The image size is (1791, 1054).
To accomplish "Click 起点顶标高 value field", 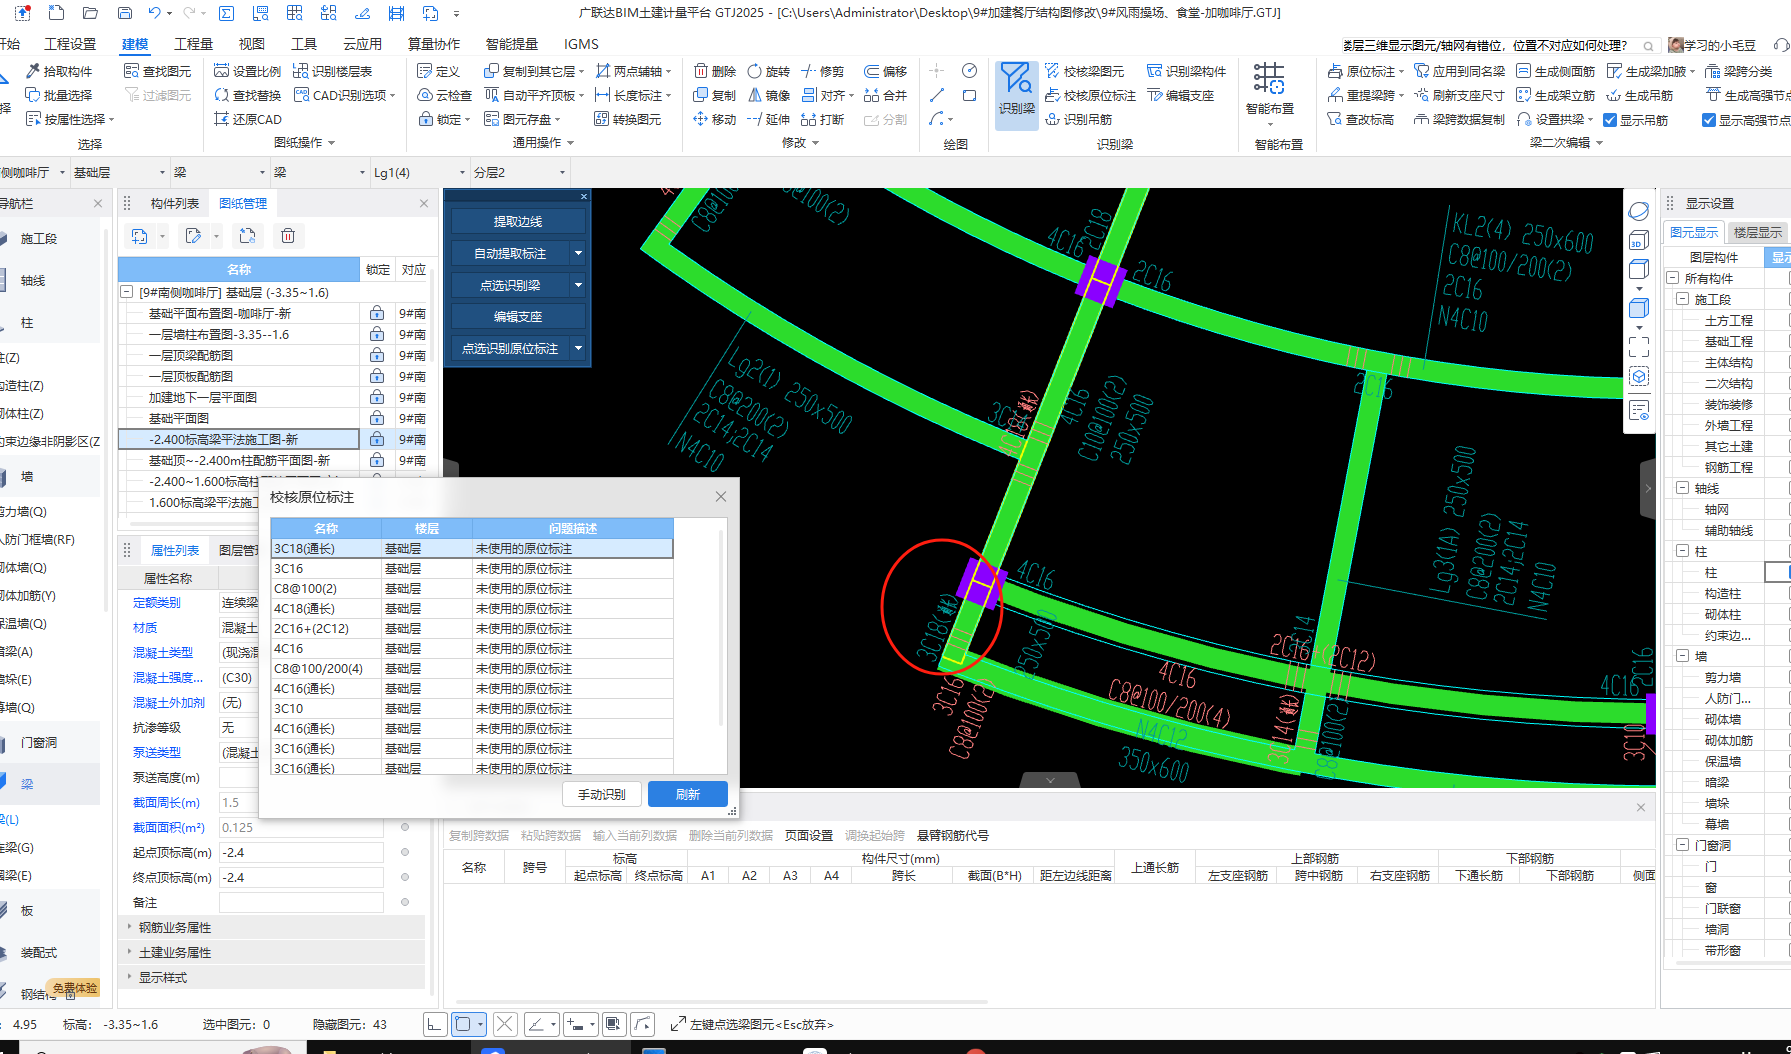I will coord(301,852).
